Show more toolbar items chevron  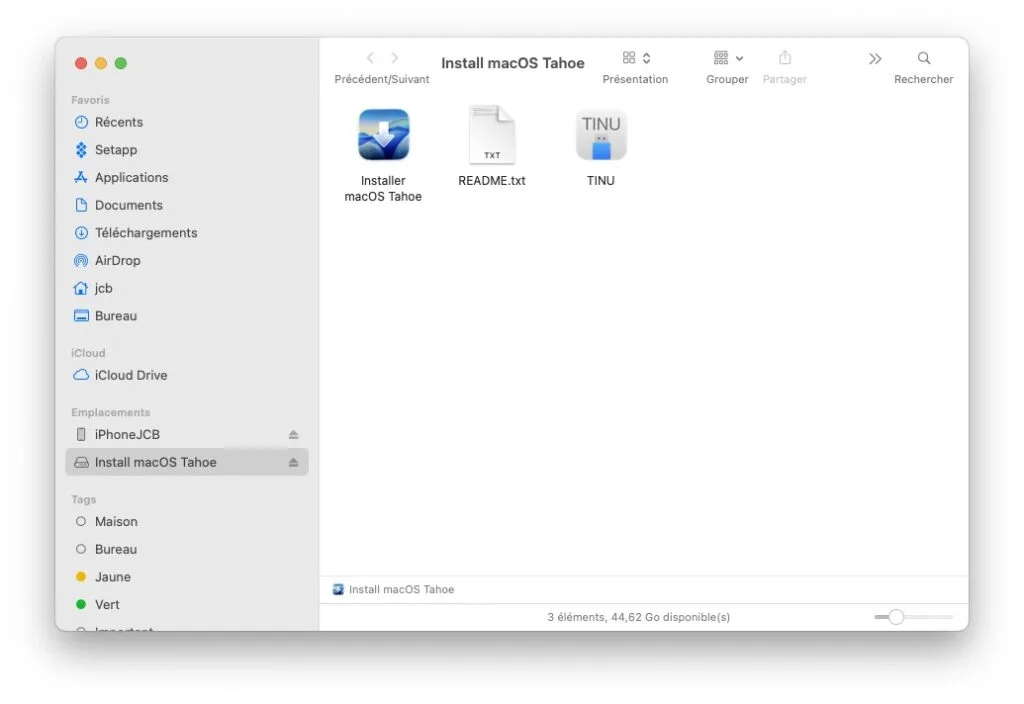click(875, 59)
